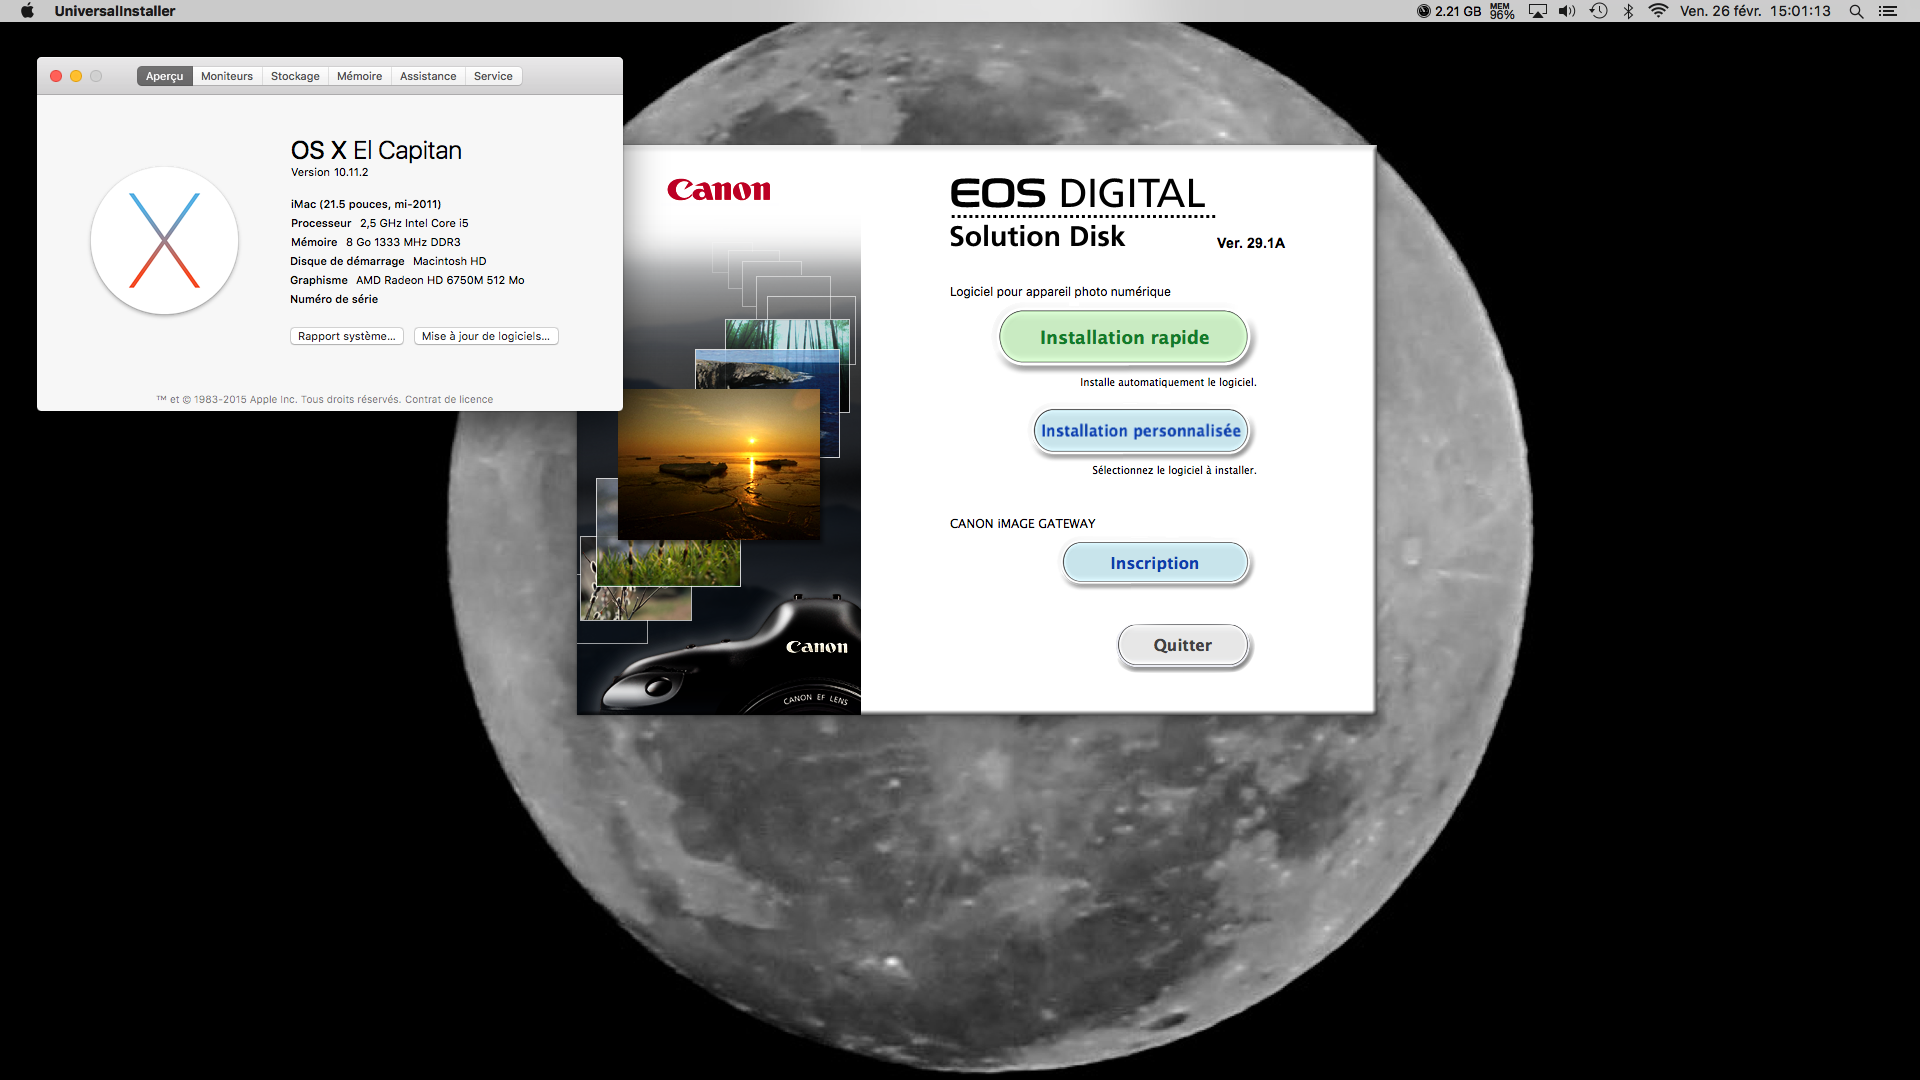Click the Disque de démarrage Macintosh HD line
Screen dimensions: 1920x1080
(388, 261)
